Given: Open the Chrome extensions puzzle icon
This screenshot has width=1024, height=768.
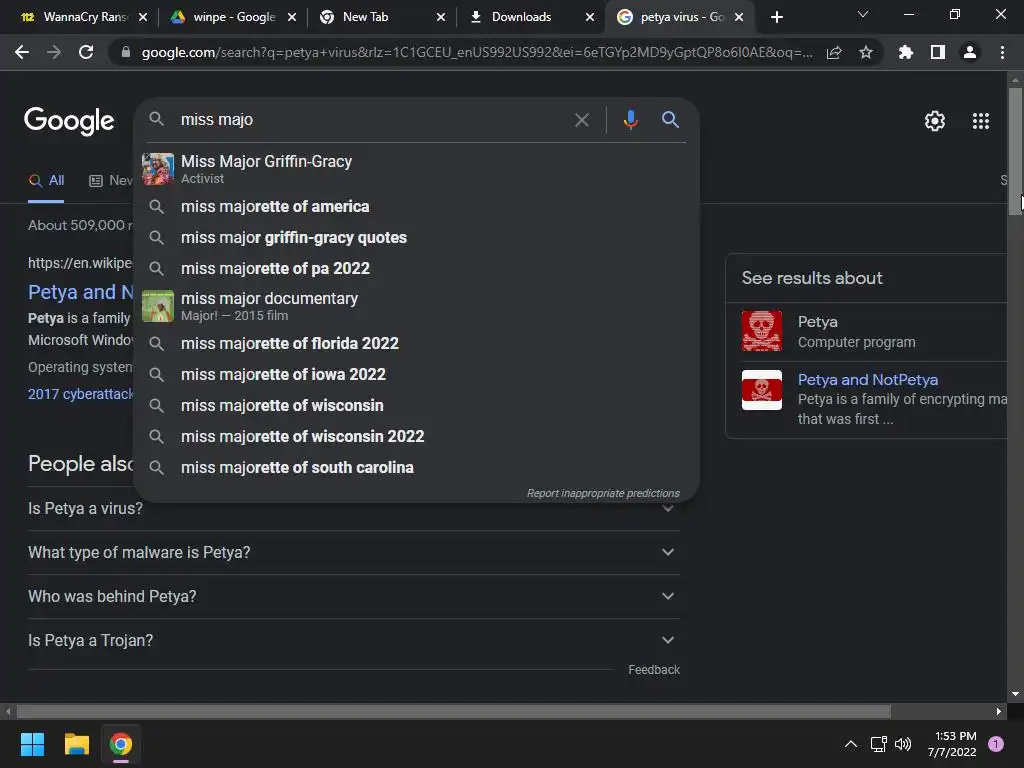Looking at the screenshot, I should click(906, 52).
